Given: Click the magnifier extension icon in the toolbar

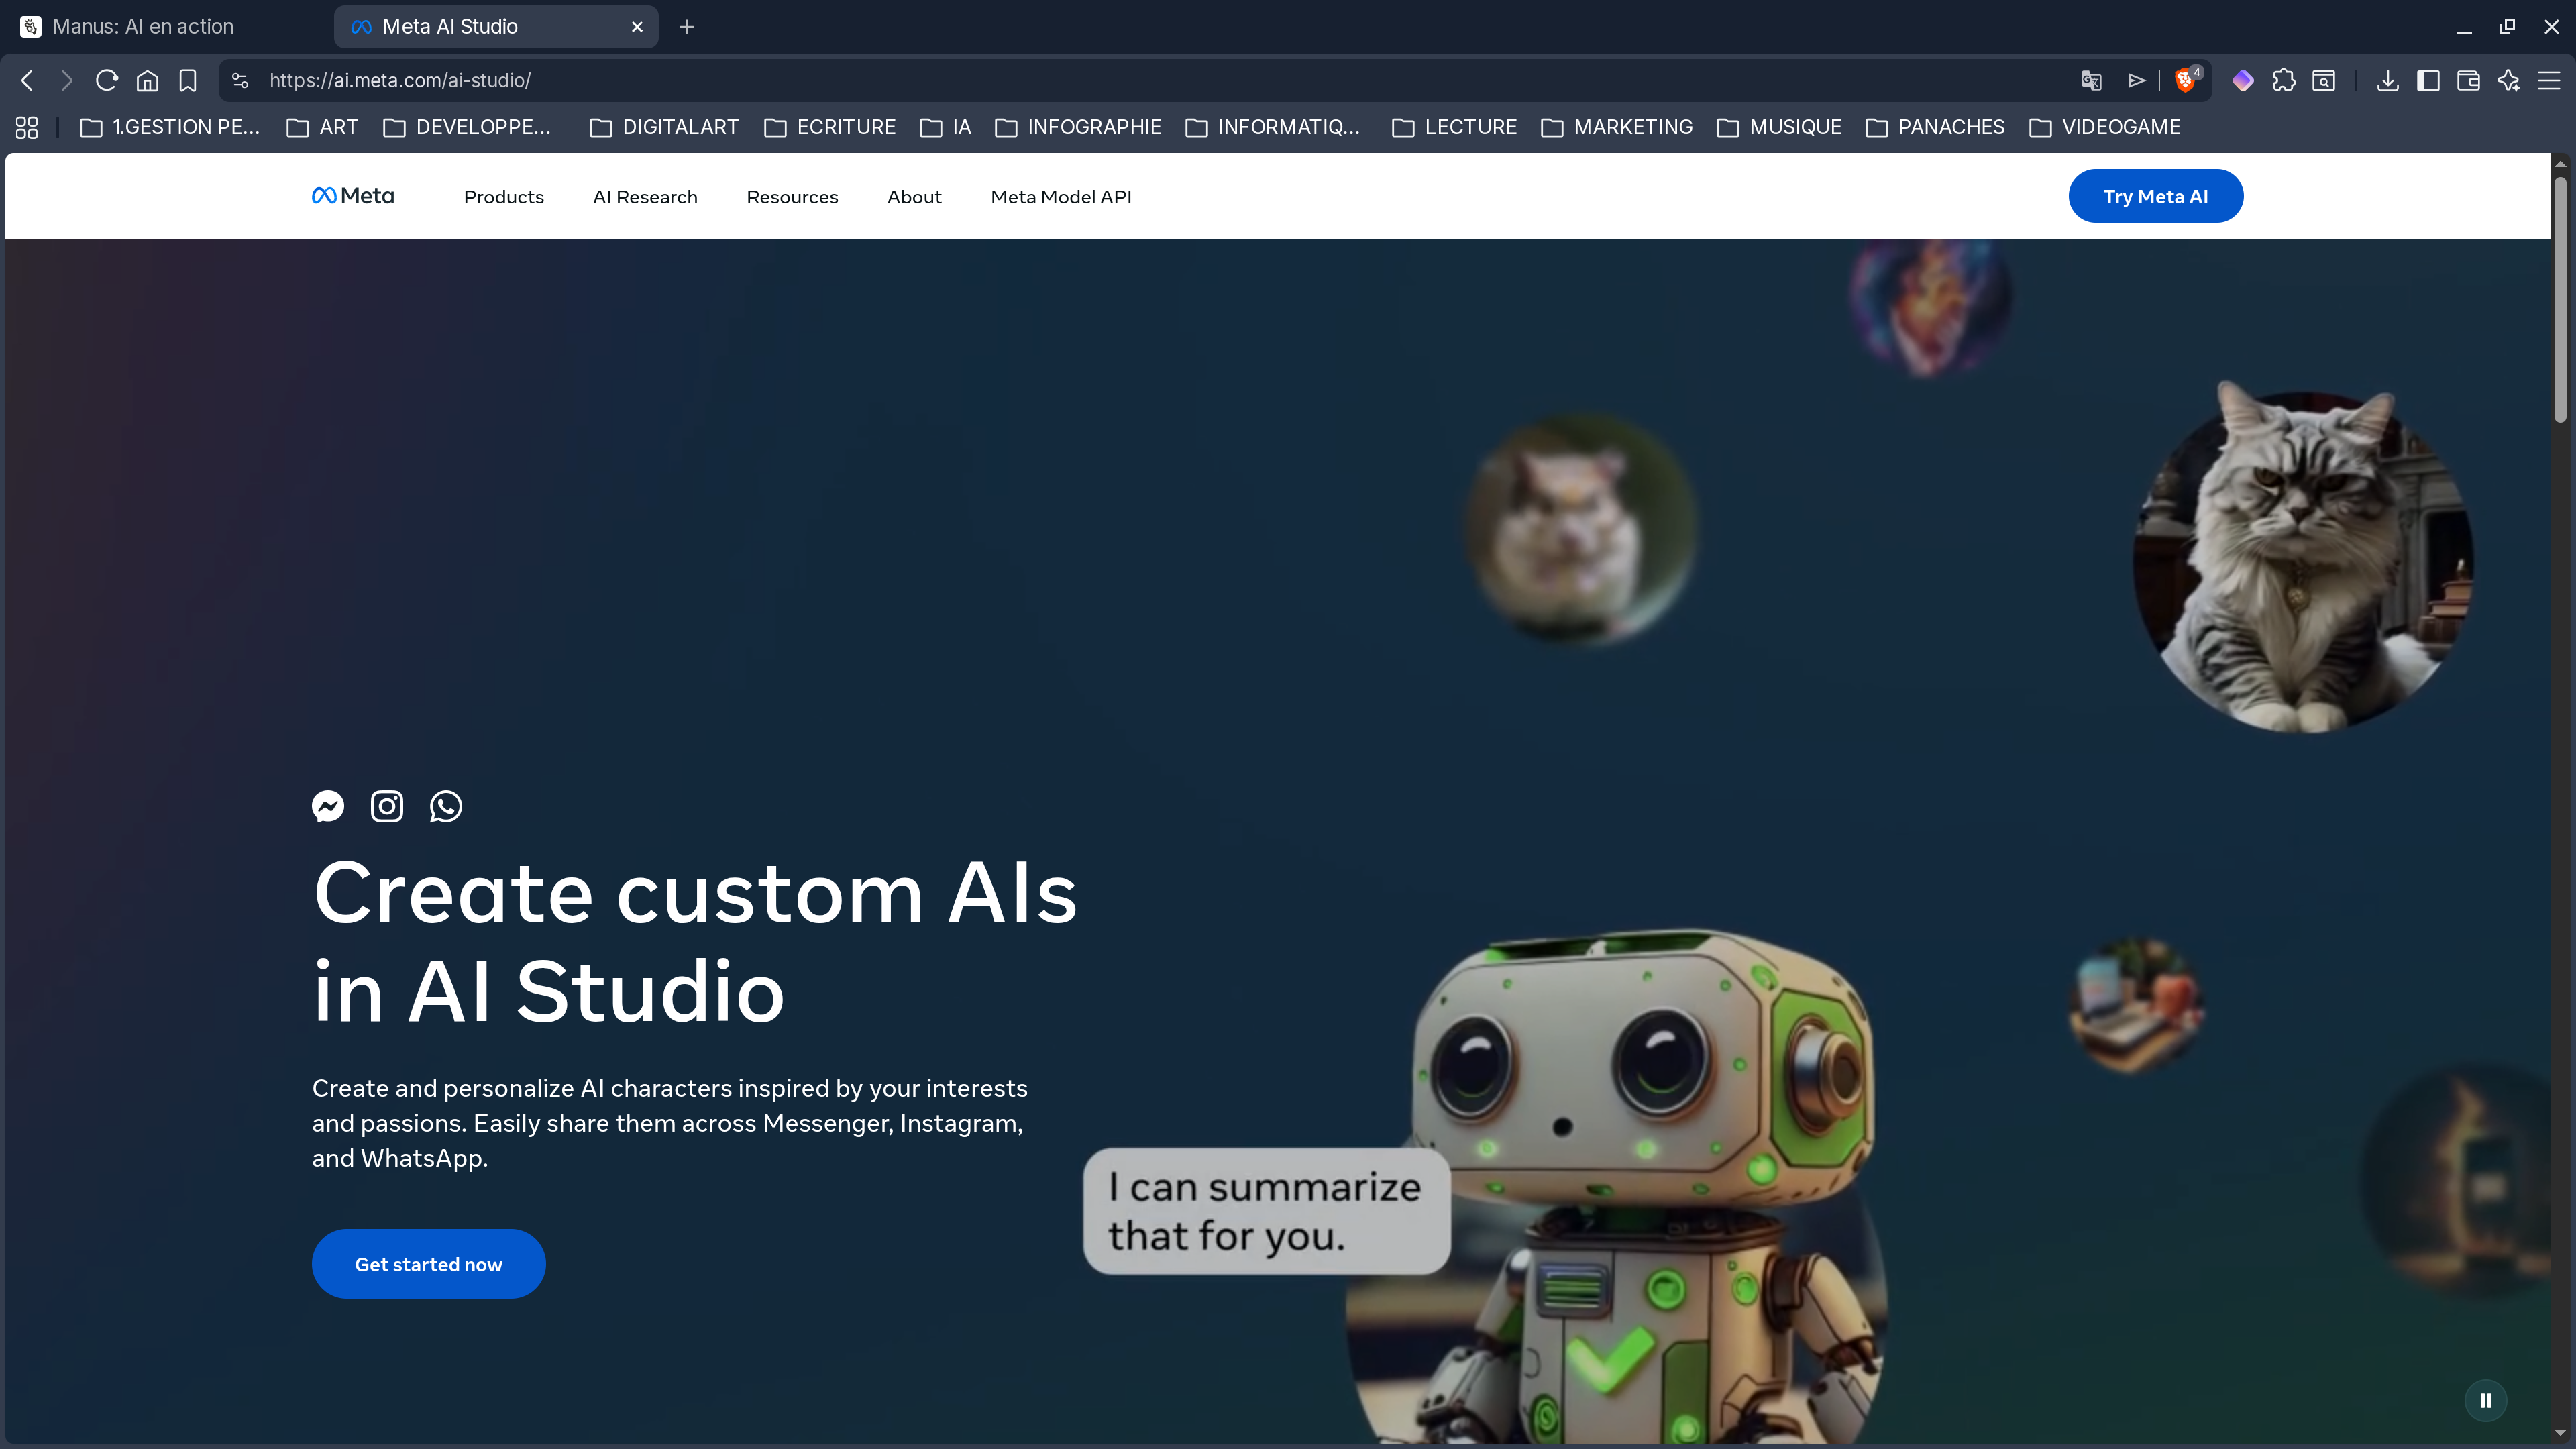Looking at the screenshot, I should tap(2324, 80).
